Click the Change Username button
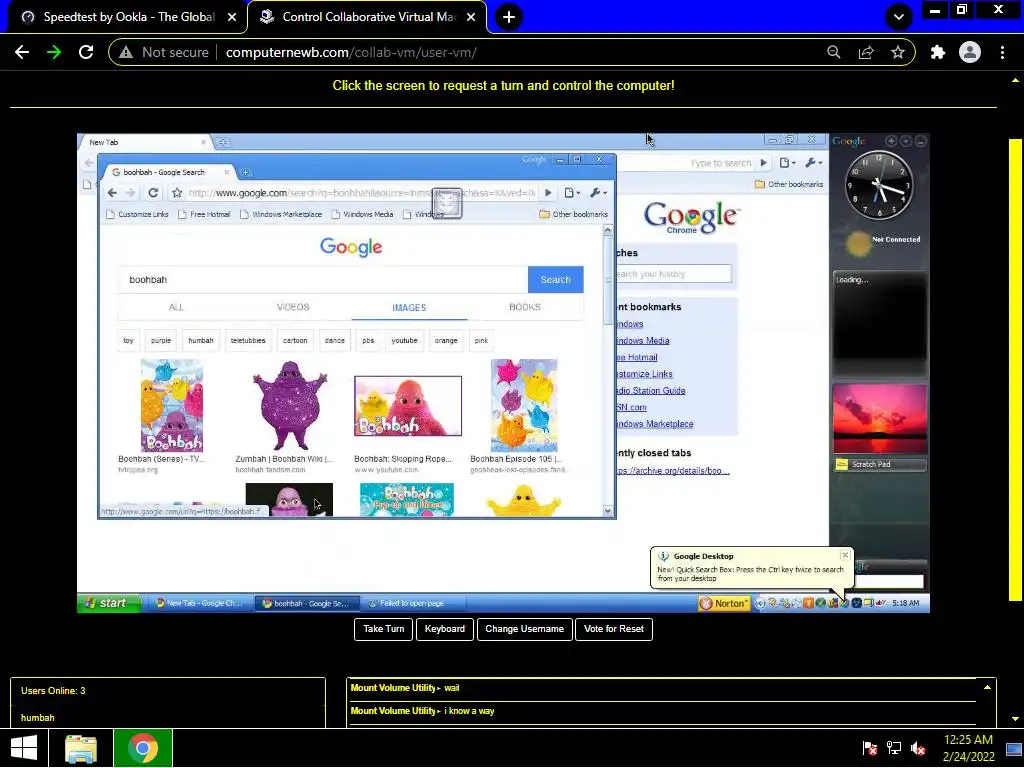 [524, 629]
